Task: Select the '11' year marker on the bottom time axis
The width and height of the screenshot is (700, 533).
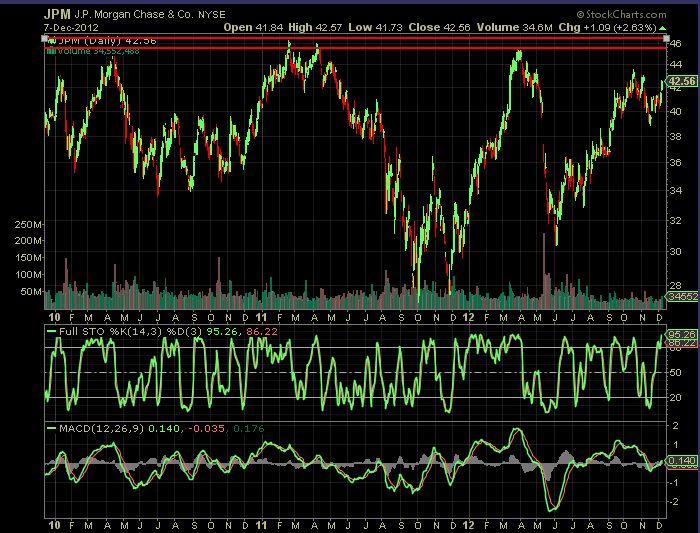Action: pos(259,524)
